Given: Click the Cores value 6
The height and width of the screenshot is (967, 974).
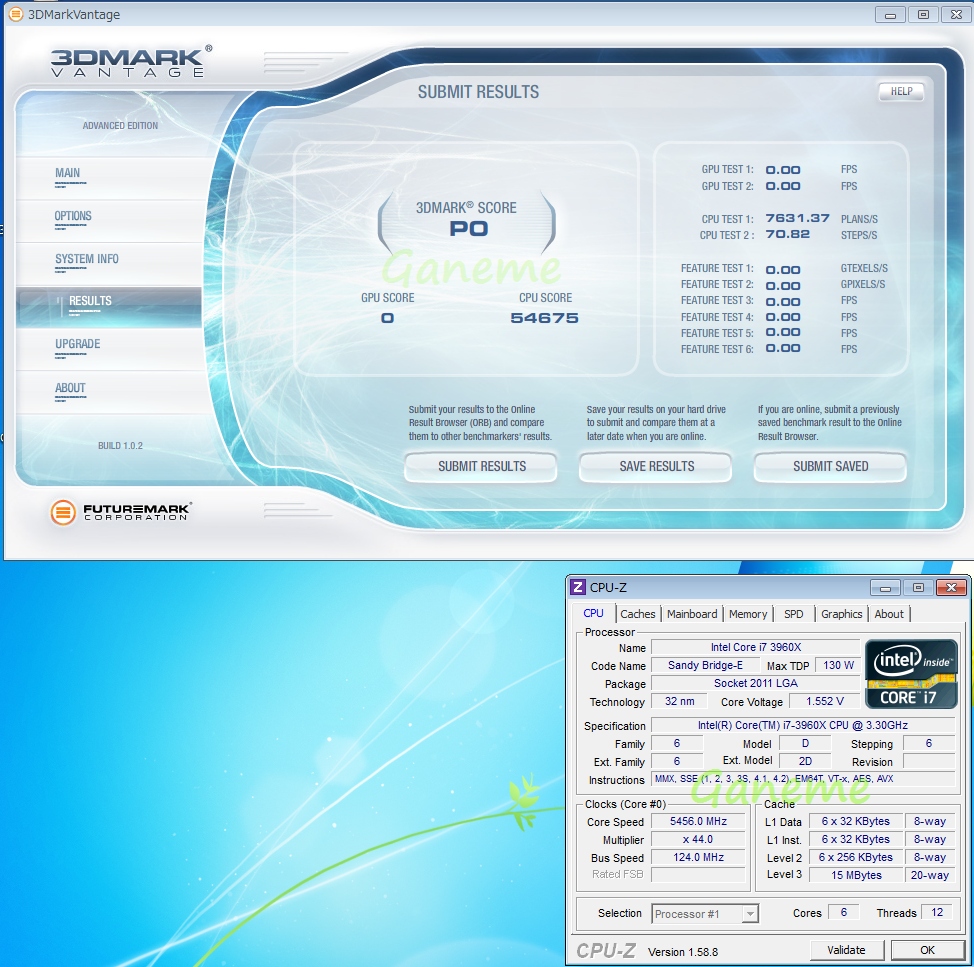Looking at the screenshot, I should tap(844, 912).
